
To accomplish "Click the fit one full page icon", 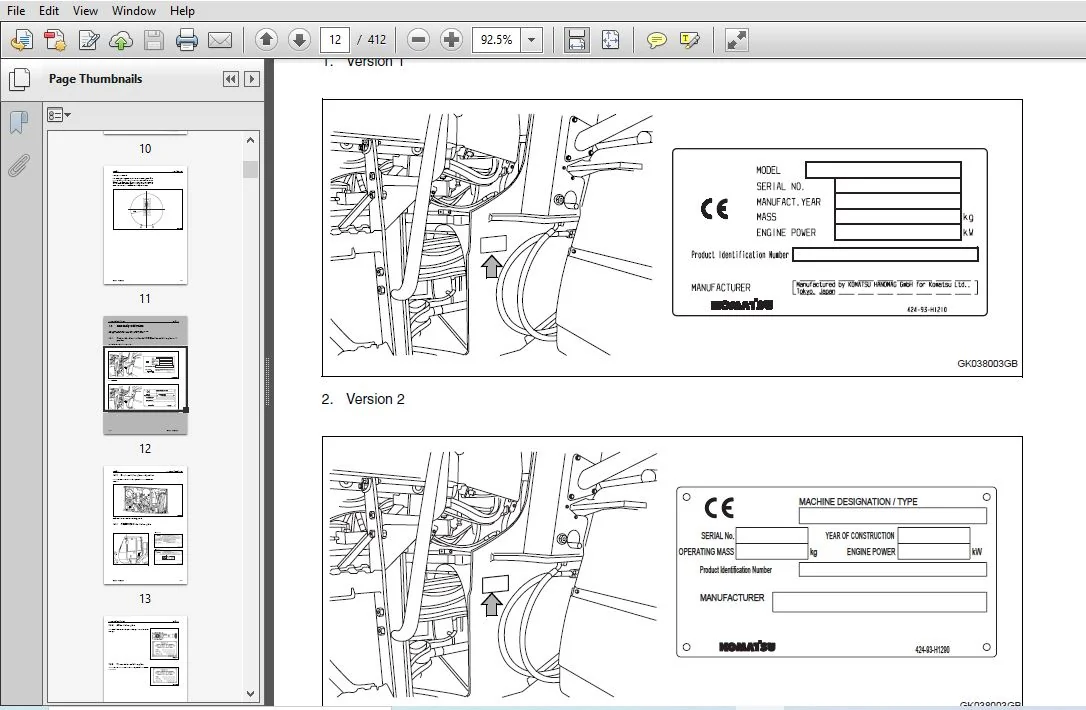I will [610, 40].
